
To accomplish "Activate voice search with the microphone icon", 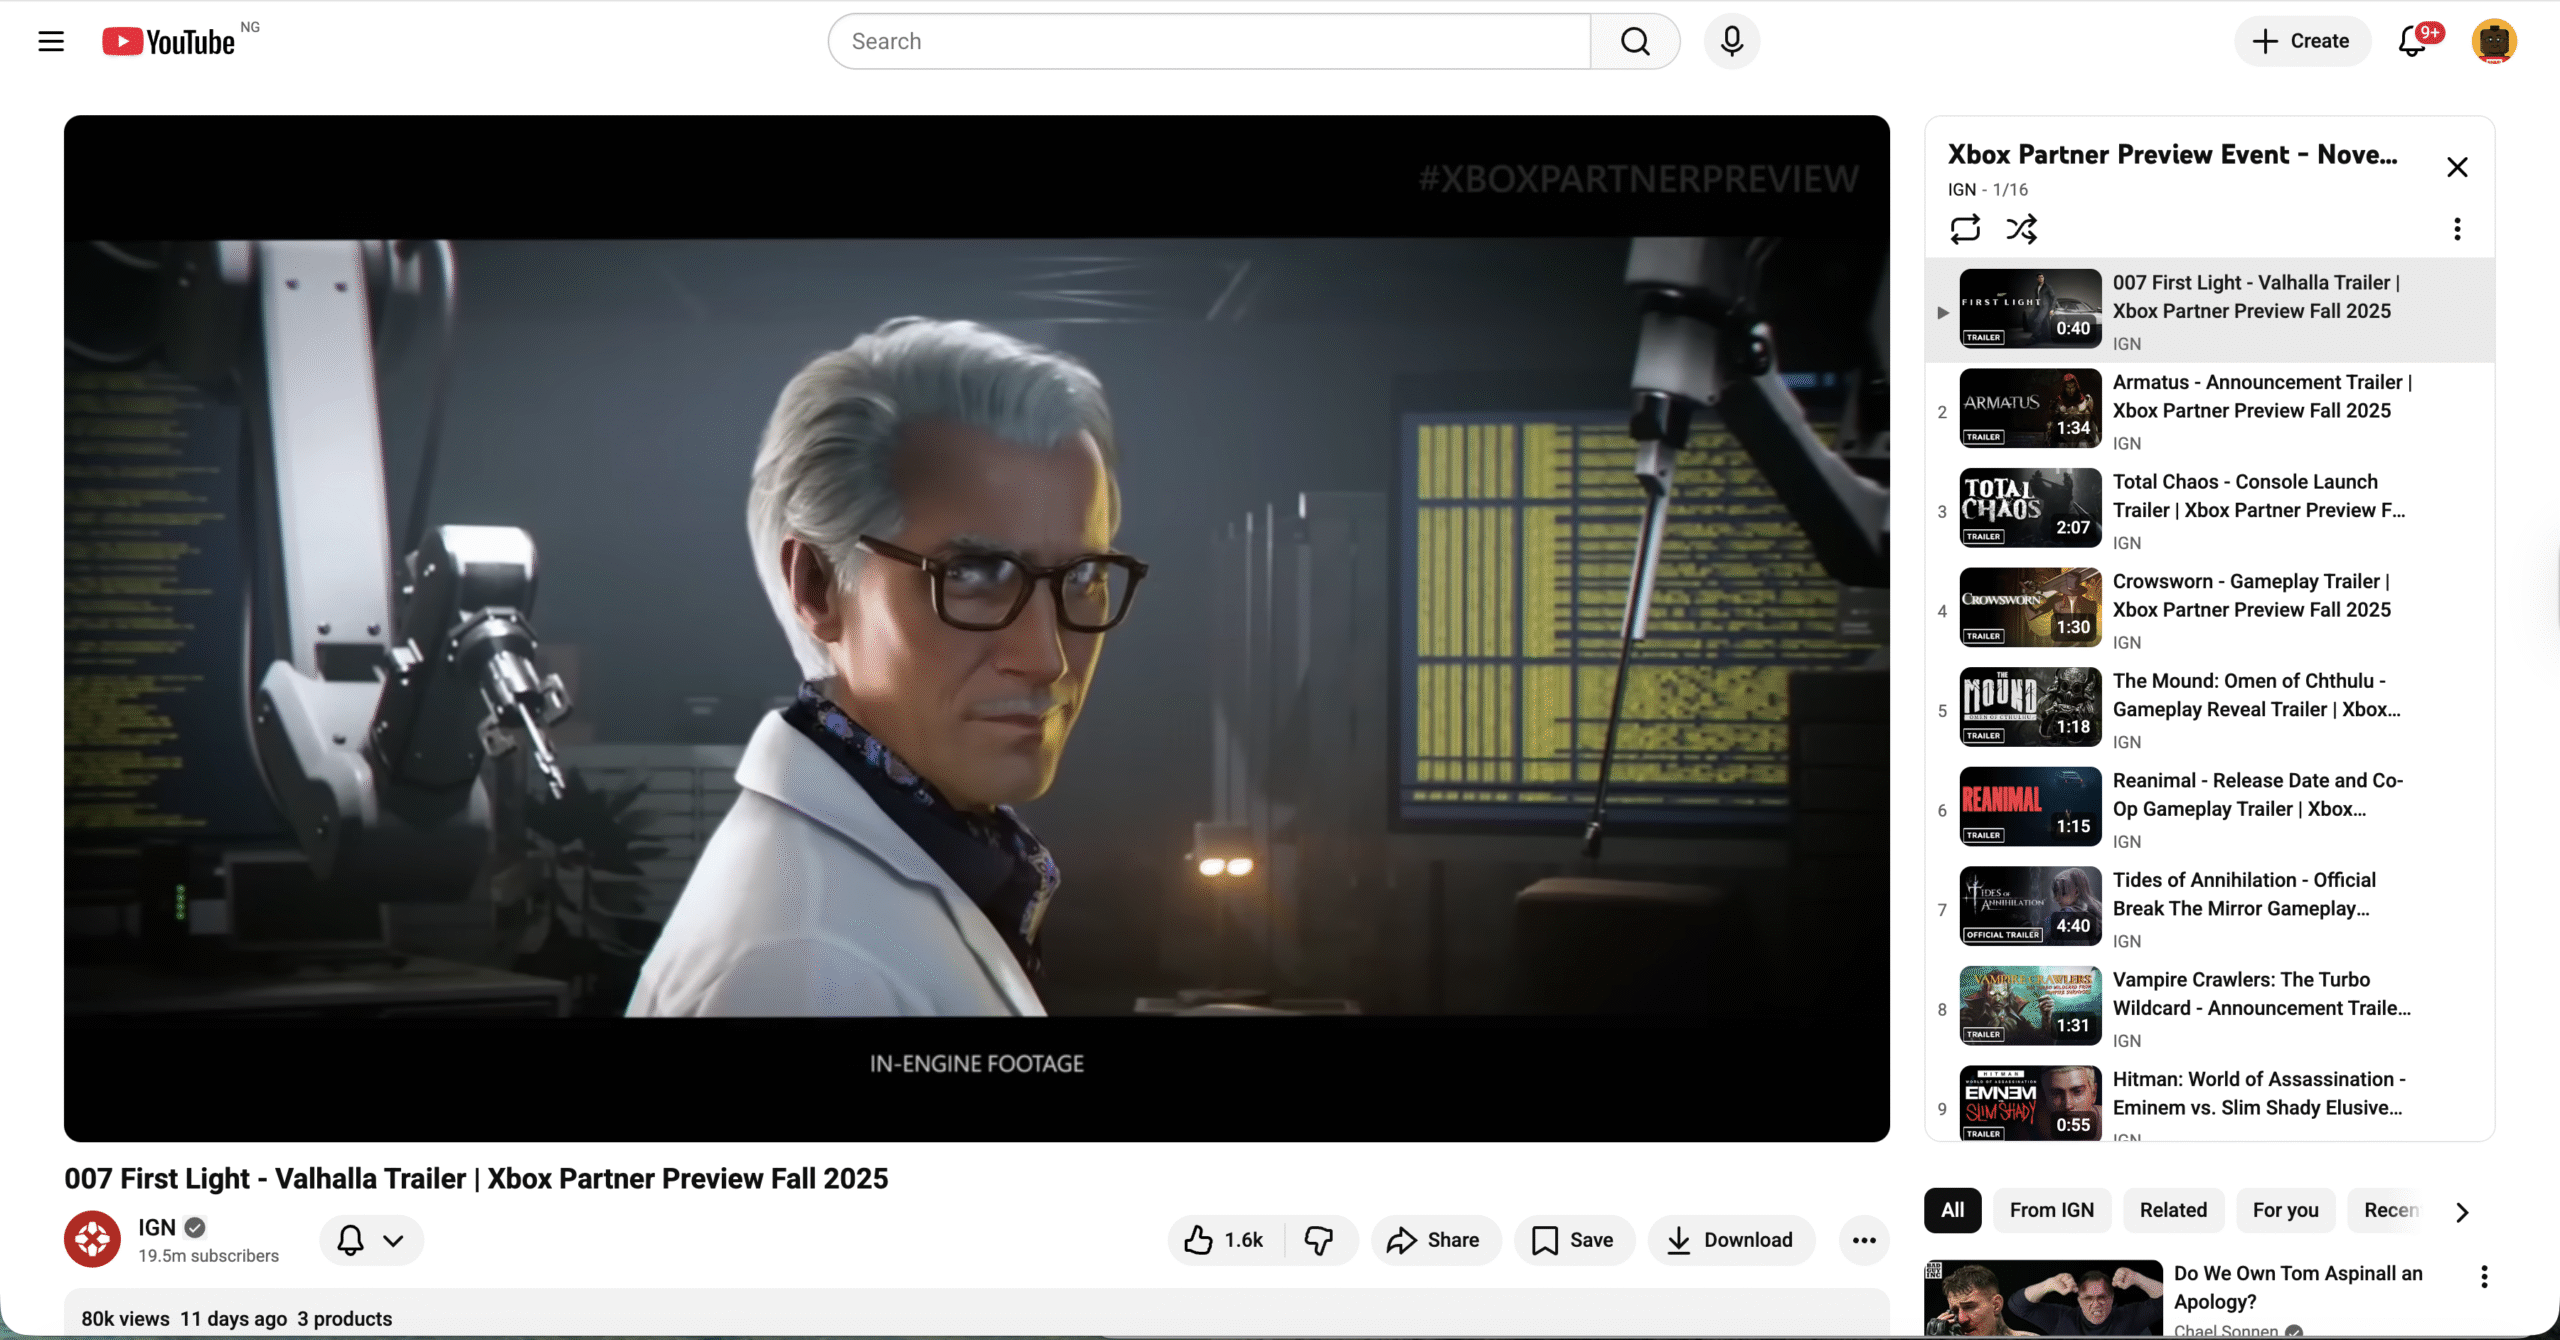I will 1731,41.
